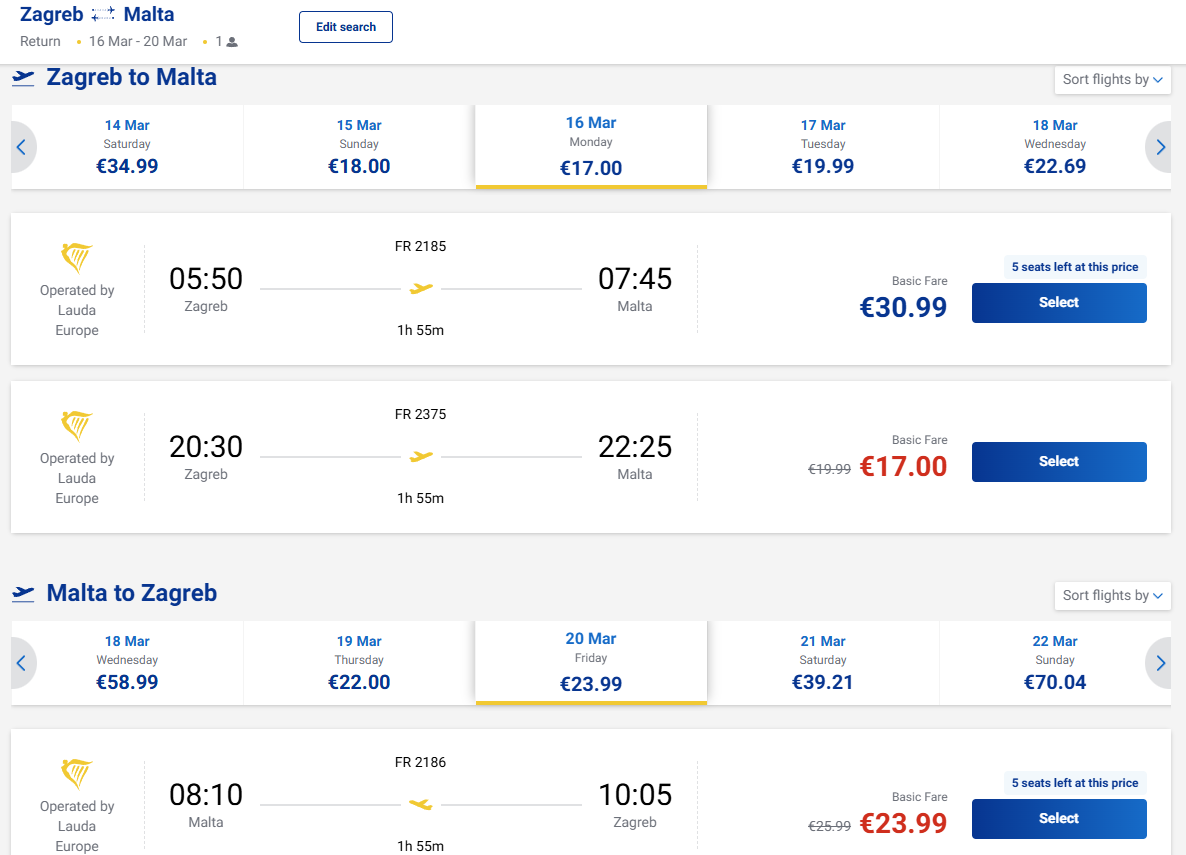
Task: Click previous dates arrow for Malta to Zagreb
Action: tap(22, 663)
